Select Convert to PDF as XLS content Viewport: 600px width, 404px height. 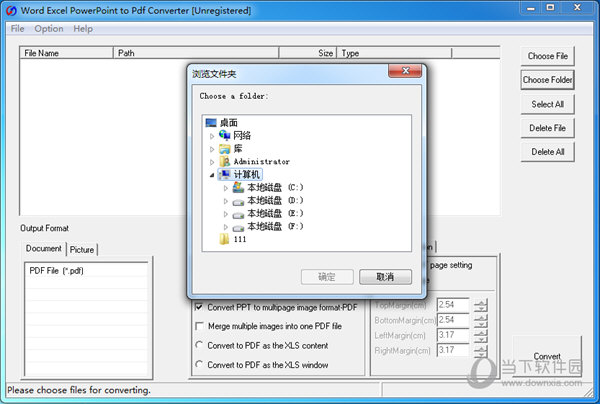pos(199,345)
